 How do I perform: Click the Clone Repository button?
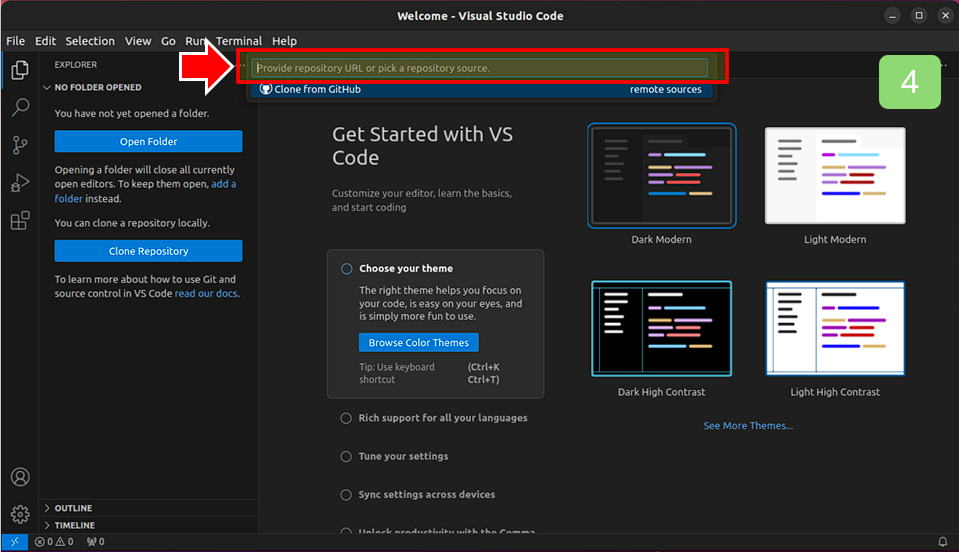(x=149, y=251)
